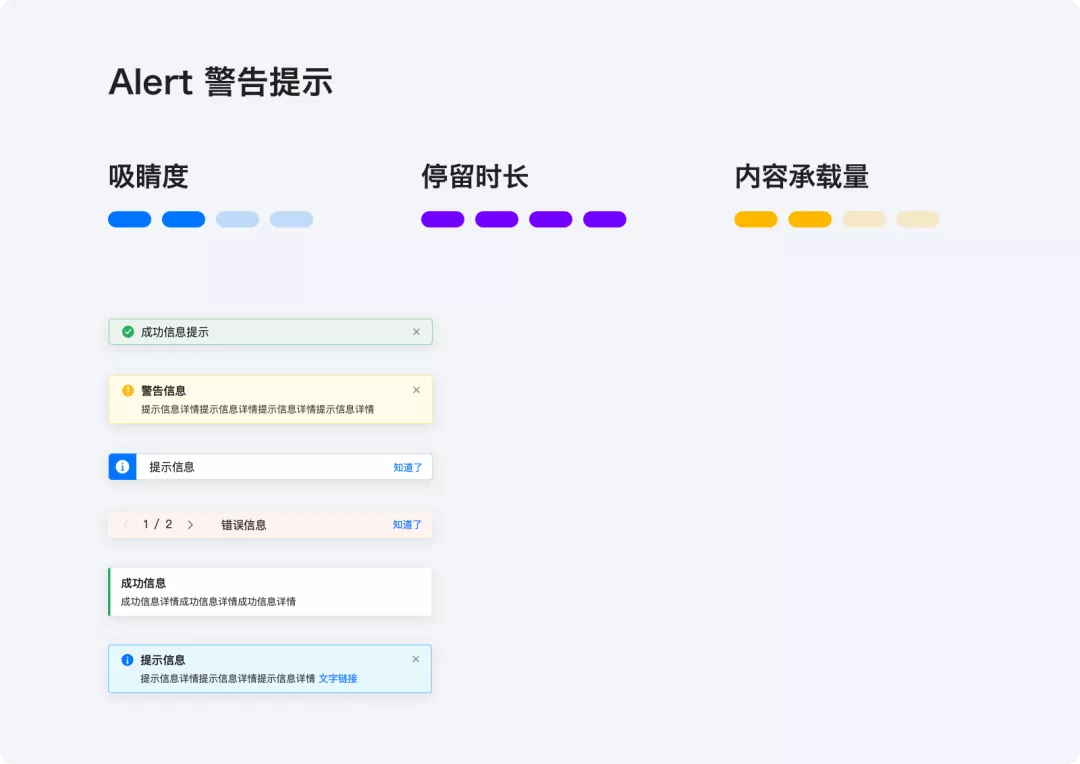
Task: Go to previous alert with left chevron
Action: (x=125, y=525)
